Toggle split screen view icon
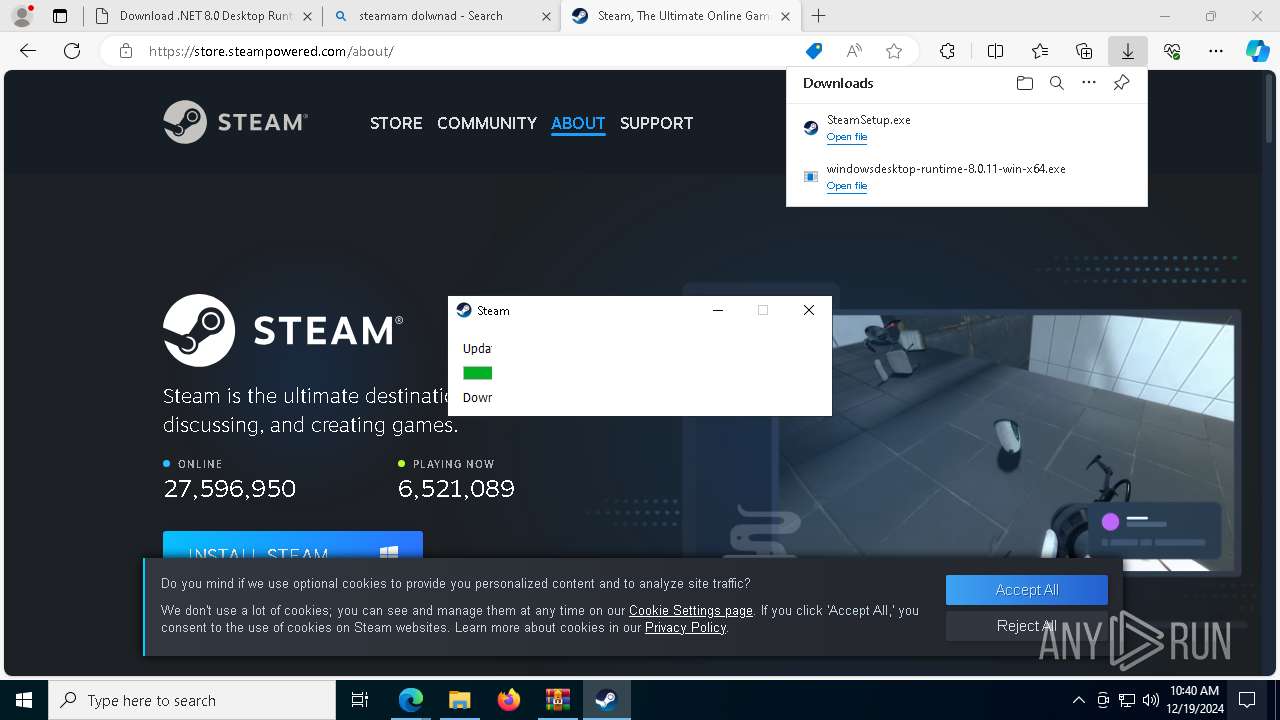 tap(995, 51)
